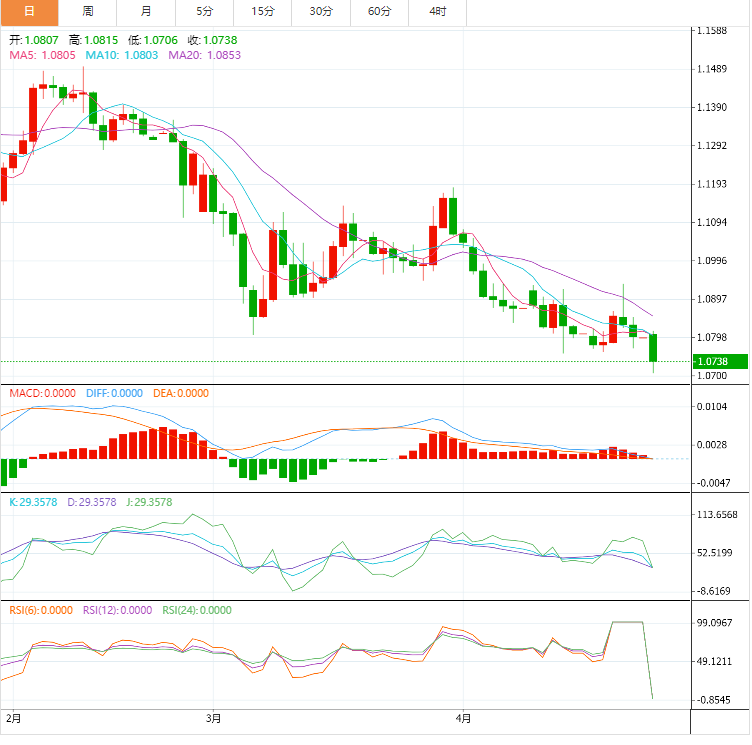Select the 4时 timeframe tab
This screenshot has height=745, width=752.
[x=437, y=12]
